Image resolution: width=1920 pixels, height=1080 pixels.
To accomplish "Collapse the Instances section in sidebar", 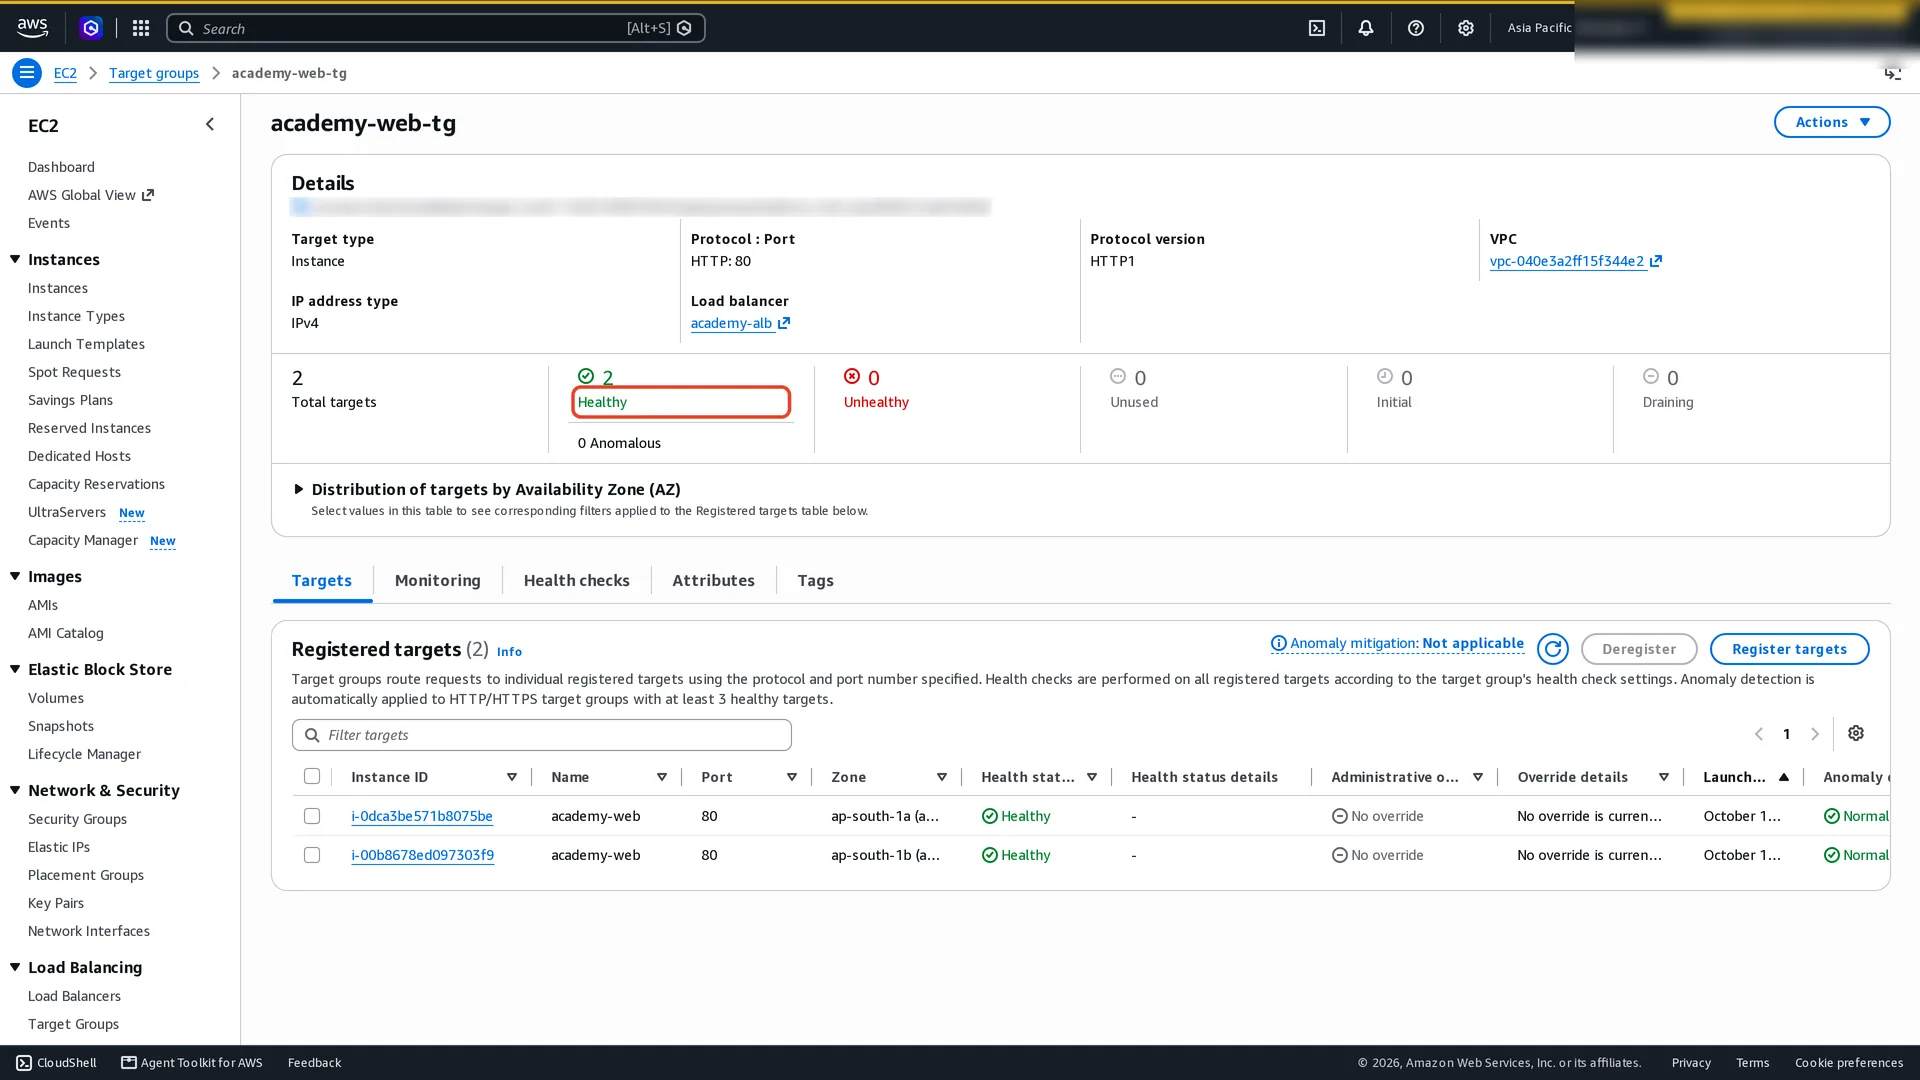I will 15,259.
